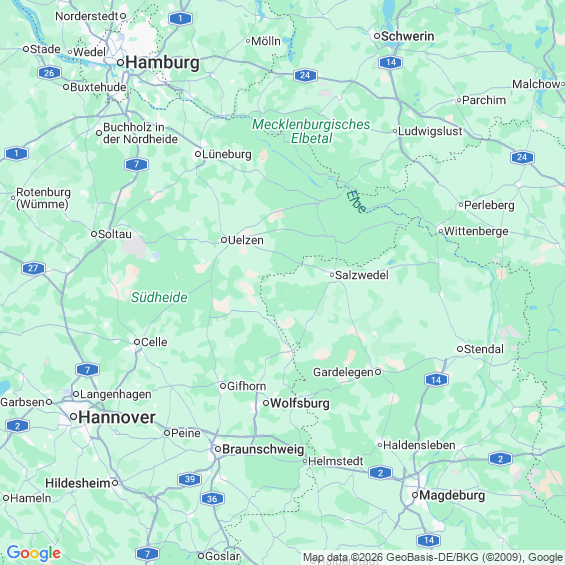Screen dimensions: 565x565
Task: Click the Elbe river label
Action: (356, 201)
